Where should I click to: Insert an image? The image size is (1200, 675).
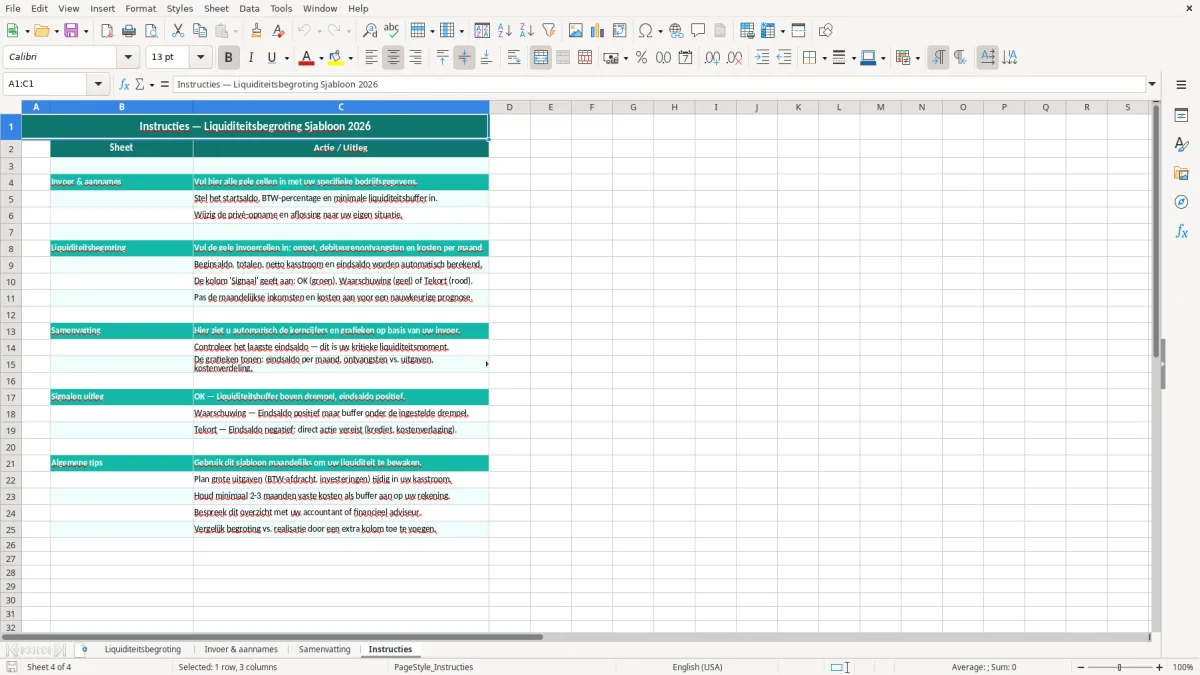click(576, 31)
